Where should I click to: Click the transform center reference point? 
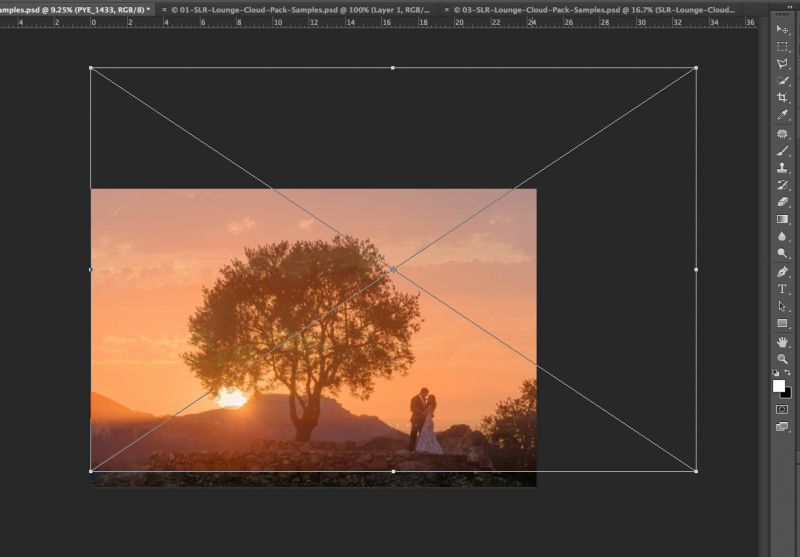pos(393,269)
